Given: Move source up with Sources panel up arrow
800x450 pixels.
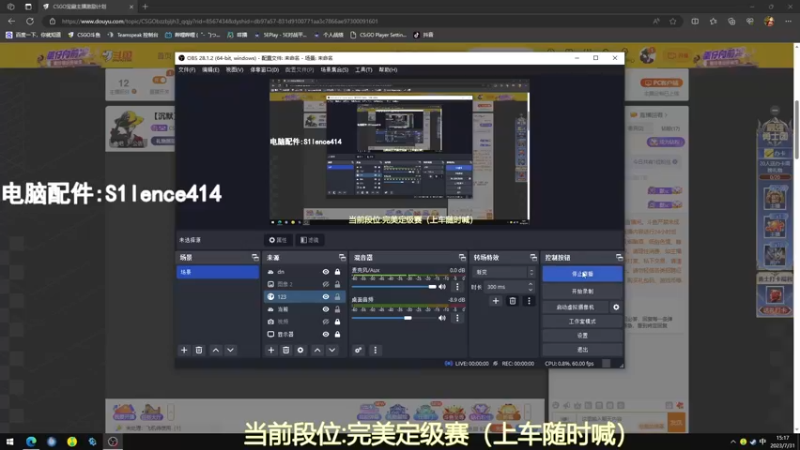Looking at the screenshot, I should point(317,350).
